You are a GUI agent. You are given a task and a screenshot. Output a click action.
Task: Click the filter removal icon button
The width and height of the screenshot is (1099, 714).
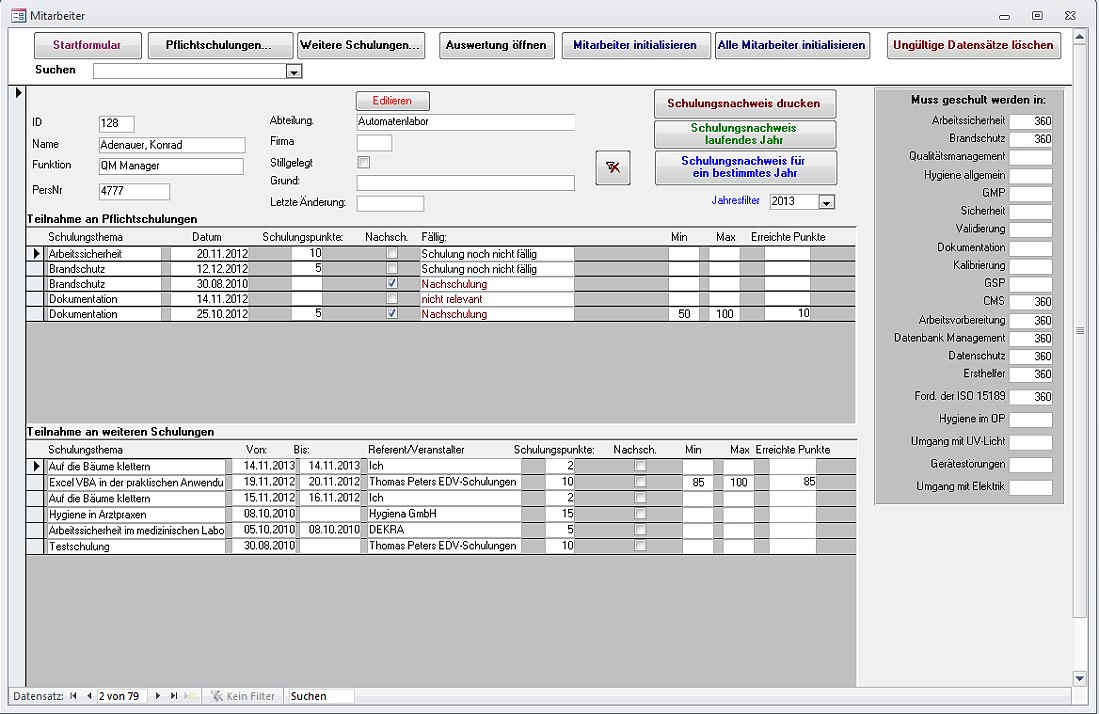(613, 168)
